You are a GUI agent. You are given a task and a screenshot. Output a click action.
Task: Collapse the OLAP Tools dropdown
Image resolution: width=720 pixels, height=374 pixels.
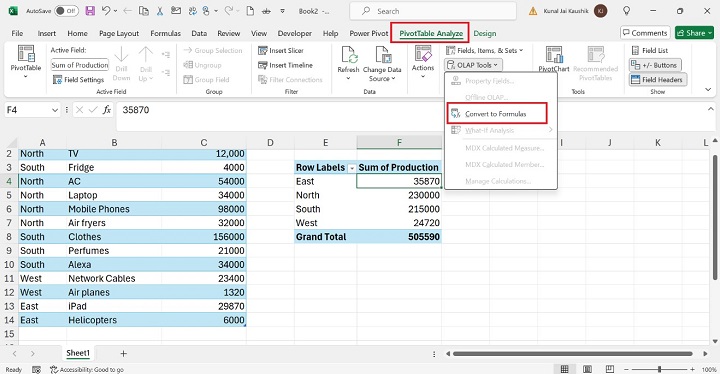coord(473,65)
